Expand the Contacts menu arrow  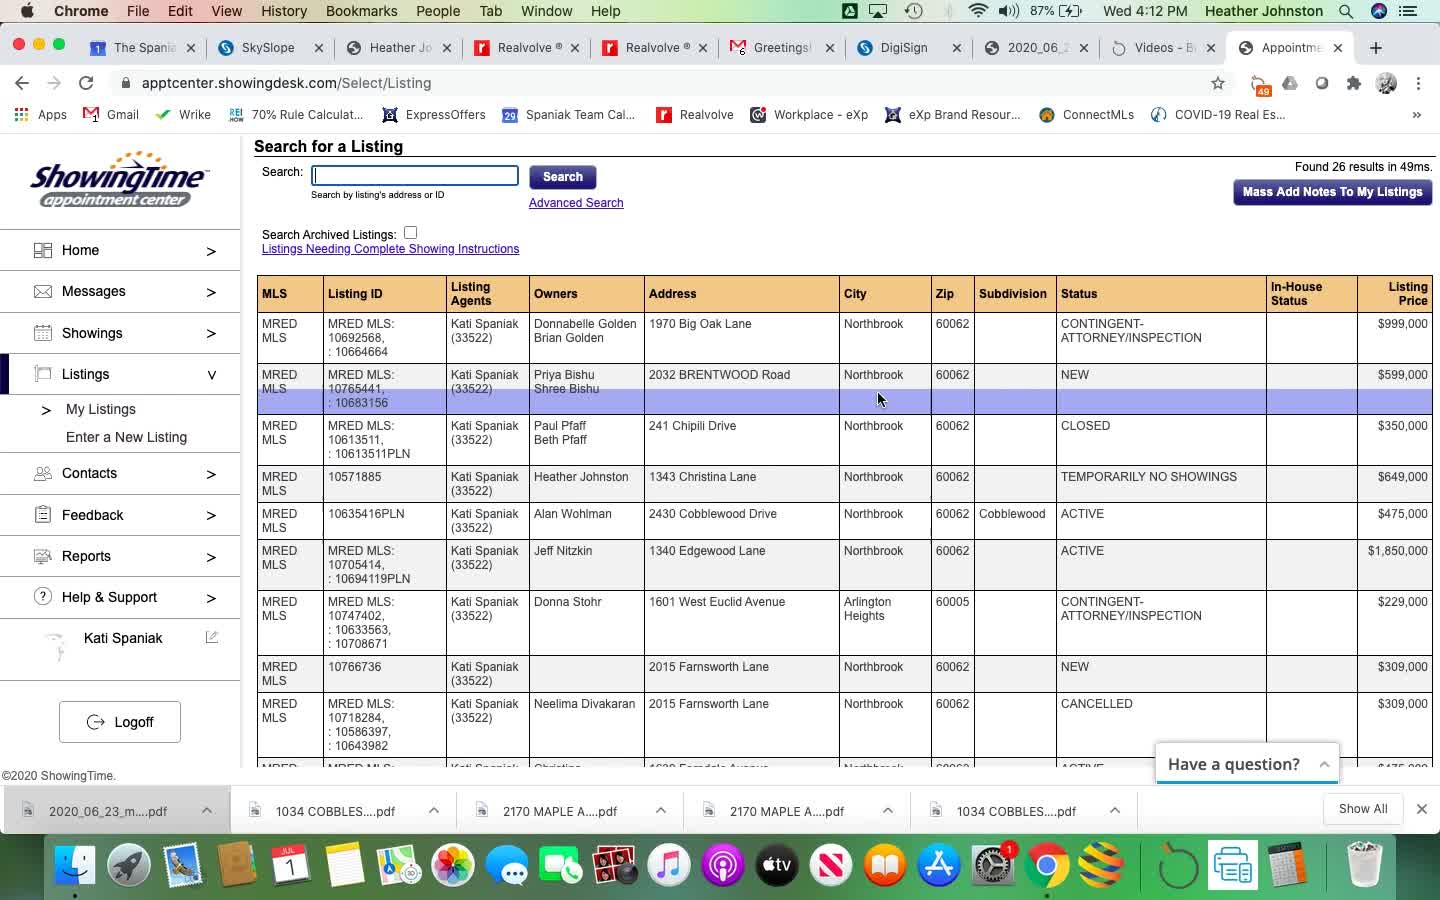point(211,474)
